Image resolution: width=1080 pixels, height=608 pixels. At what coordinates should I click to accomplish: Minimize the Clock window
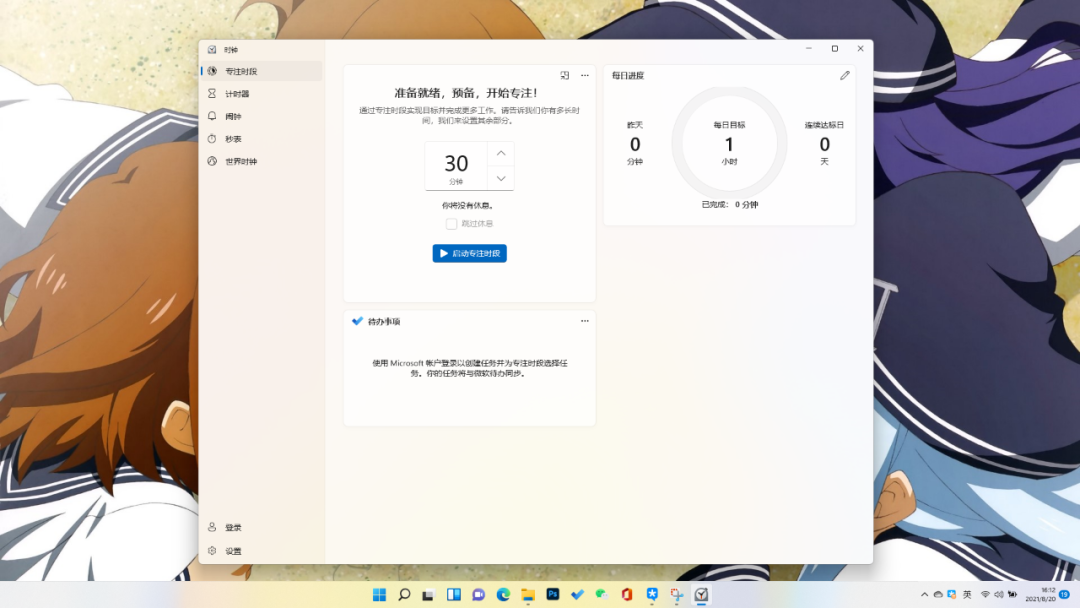pos(809,49)
